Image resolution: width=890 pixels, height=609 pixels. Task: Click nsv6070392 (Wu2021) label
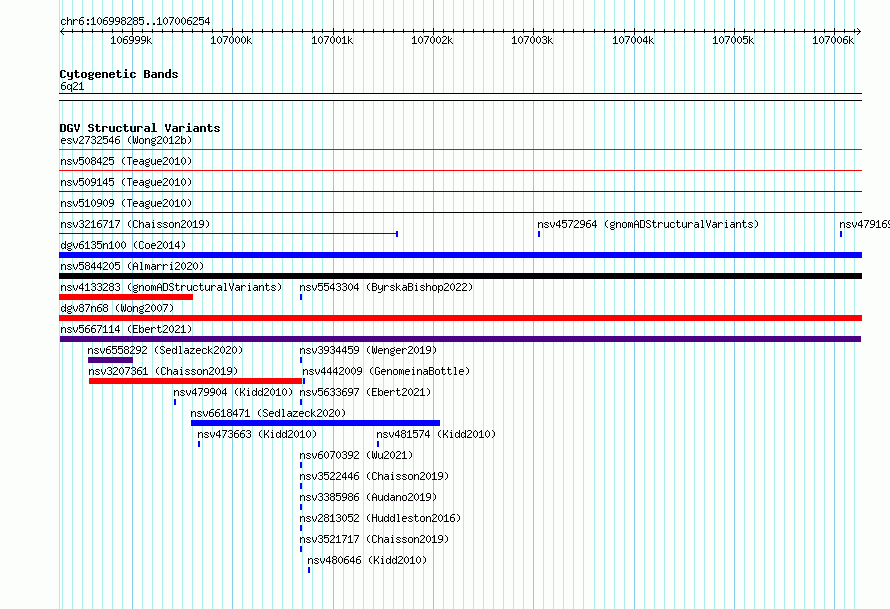(356, 455)
